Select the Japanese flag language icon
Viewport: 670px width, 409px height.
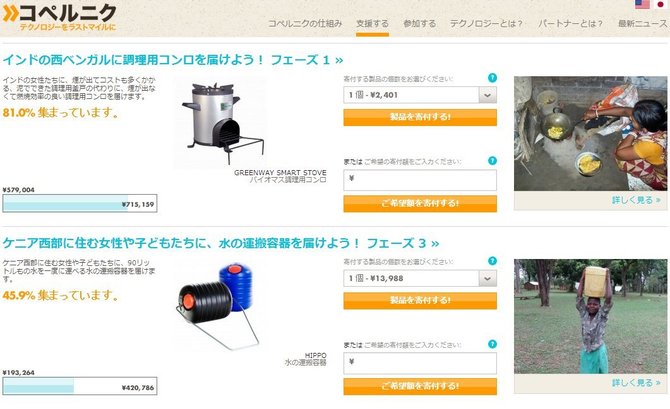tap(661, 4)
